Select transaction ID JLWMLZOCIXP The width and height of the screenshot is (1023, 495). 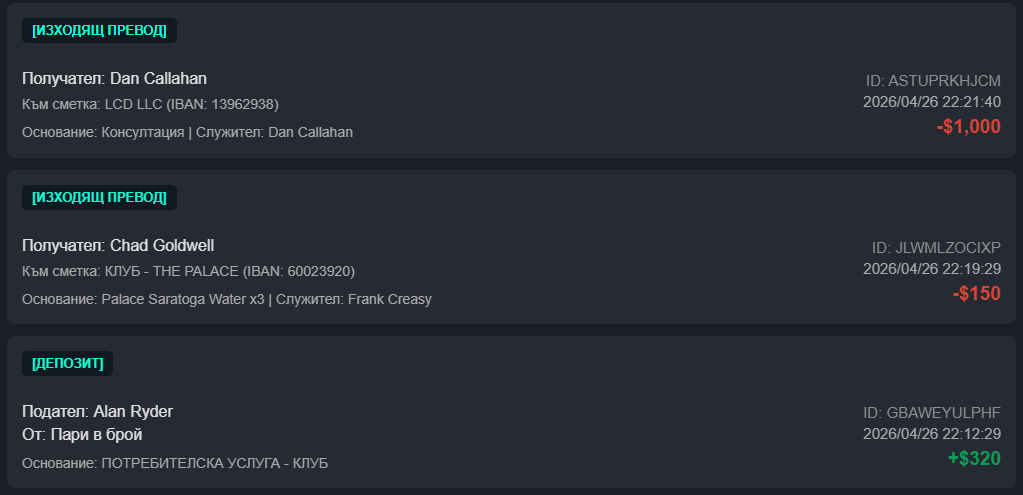point(936,248)
